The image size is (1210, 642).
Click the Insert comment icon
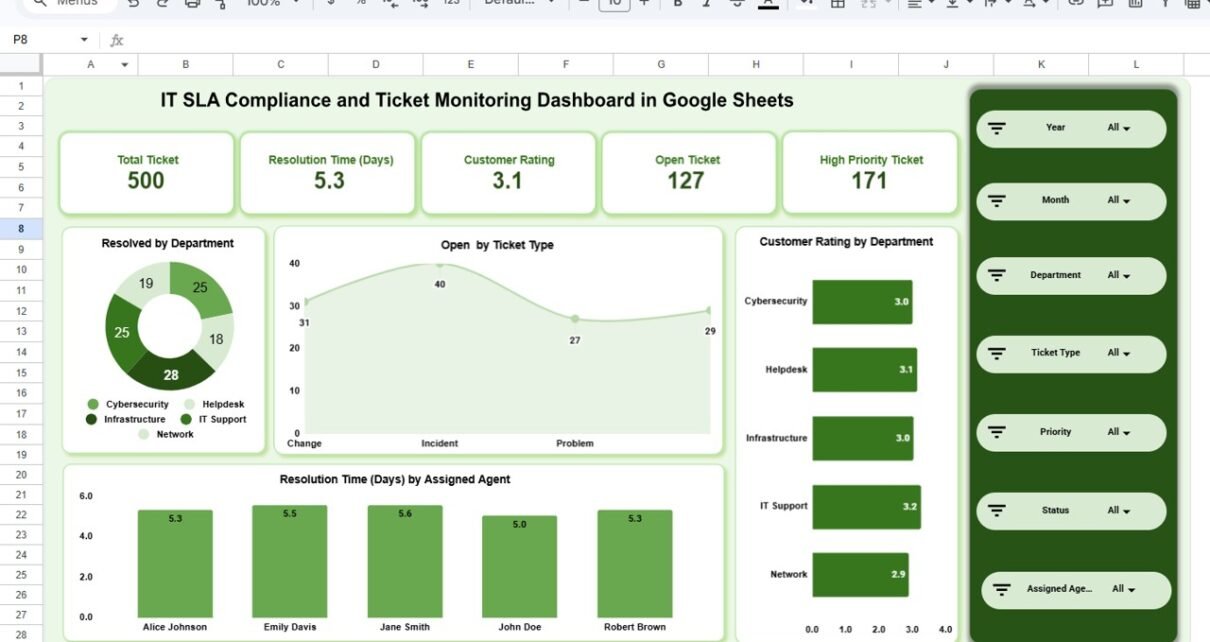(1105, 4)
